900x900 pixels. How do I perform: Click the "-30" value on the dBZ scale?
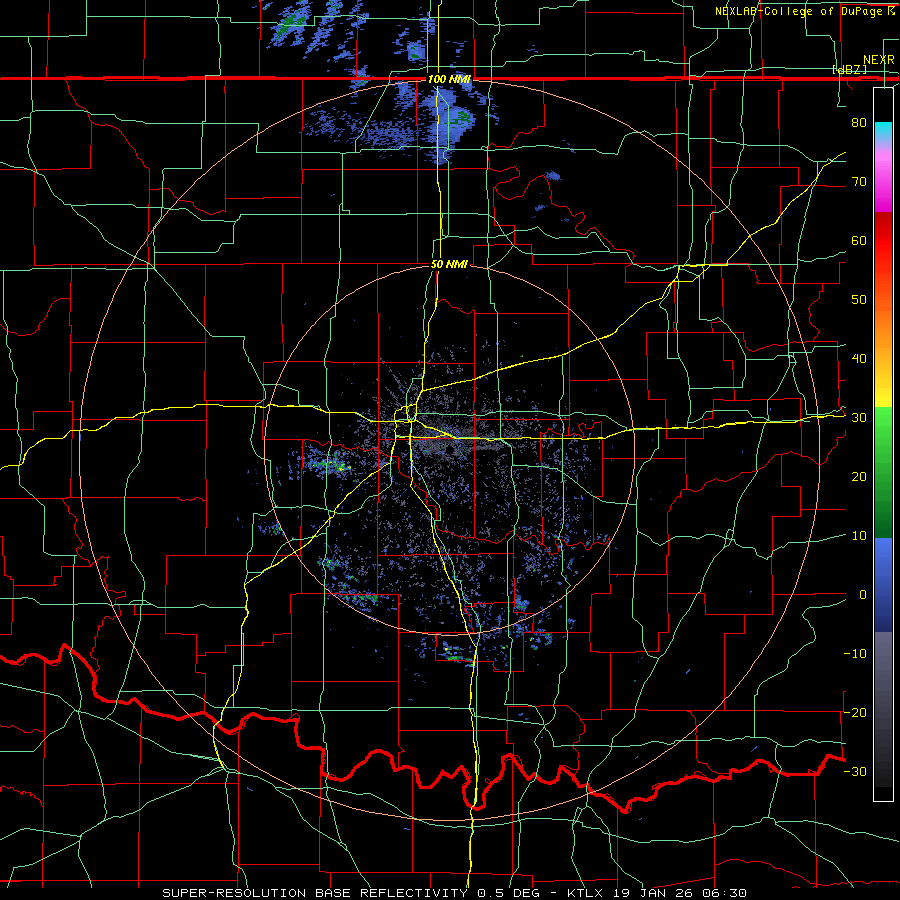[855, 772]
